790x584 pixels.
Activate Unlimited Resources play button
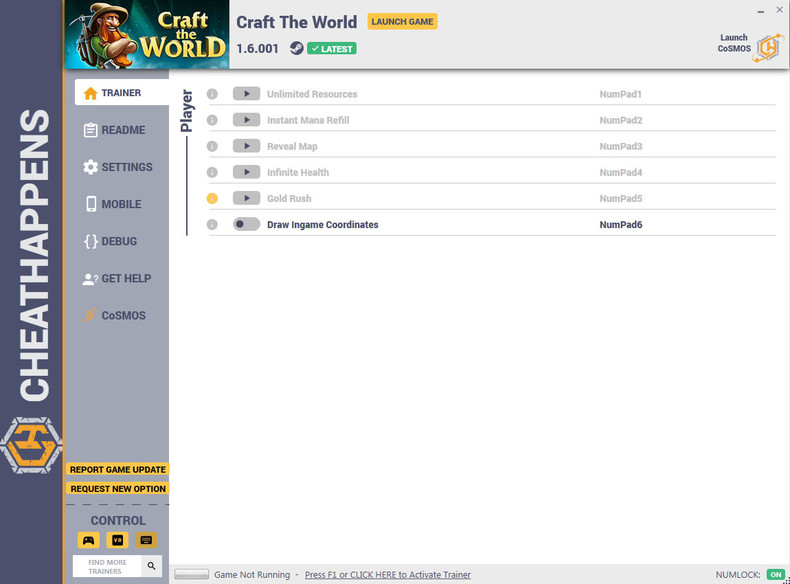(246, 94)
